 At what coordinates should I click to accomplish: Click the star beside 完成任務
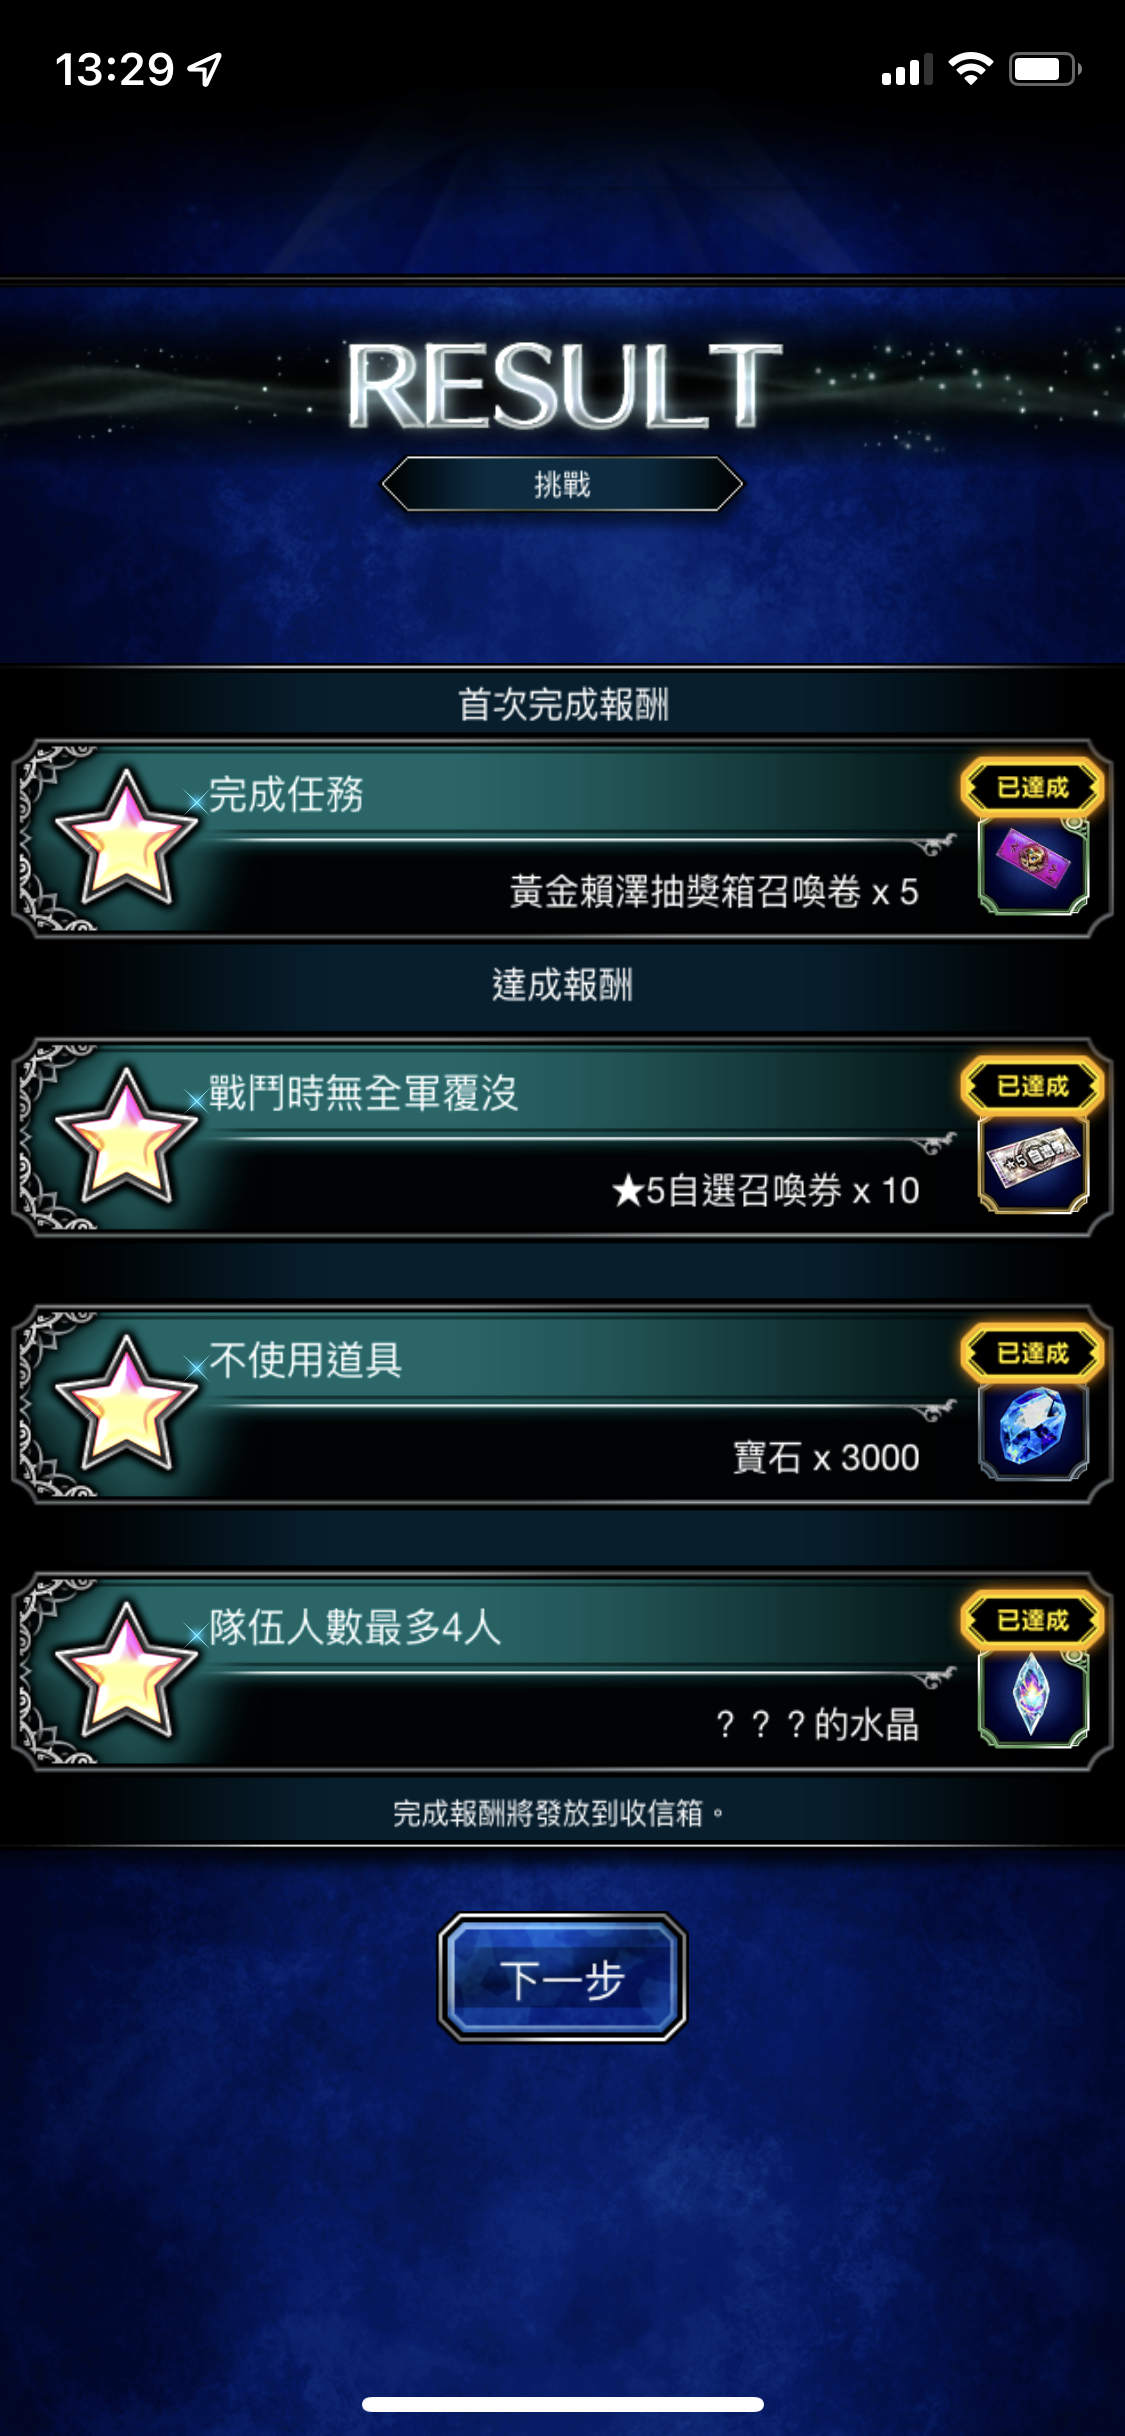[x=126, y=838]
